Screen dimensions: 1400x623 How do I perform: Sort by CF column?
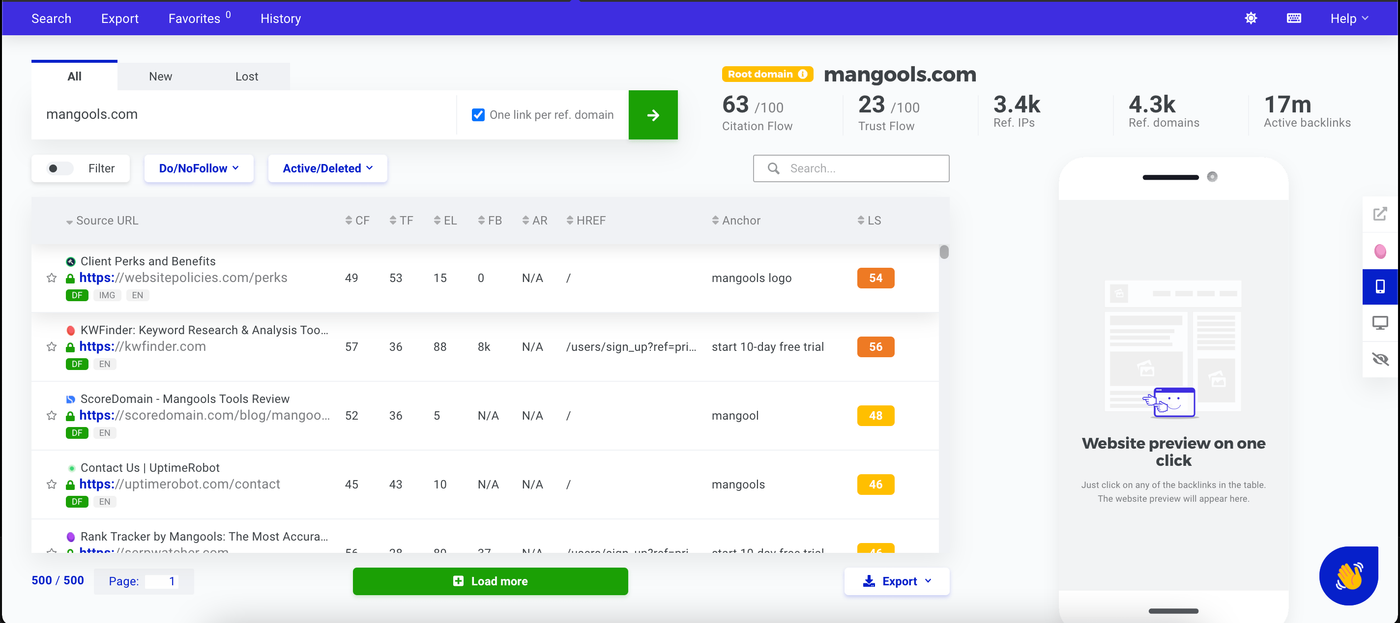(x=357, y=220)
